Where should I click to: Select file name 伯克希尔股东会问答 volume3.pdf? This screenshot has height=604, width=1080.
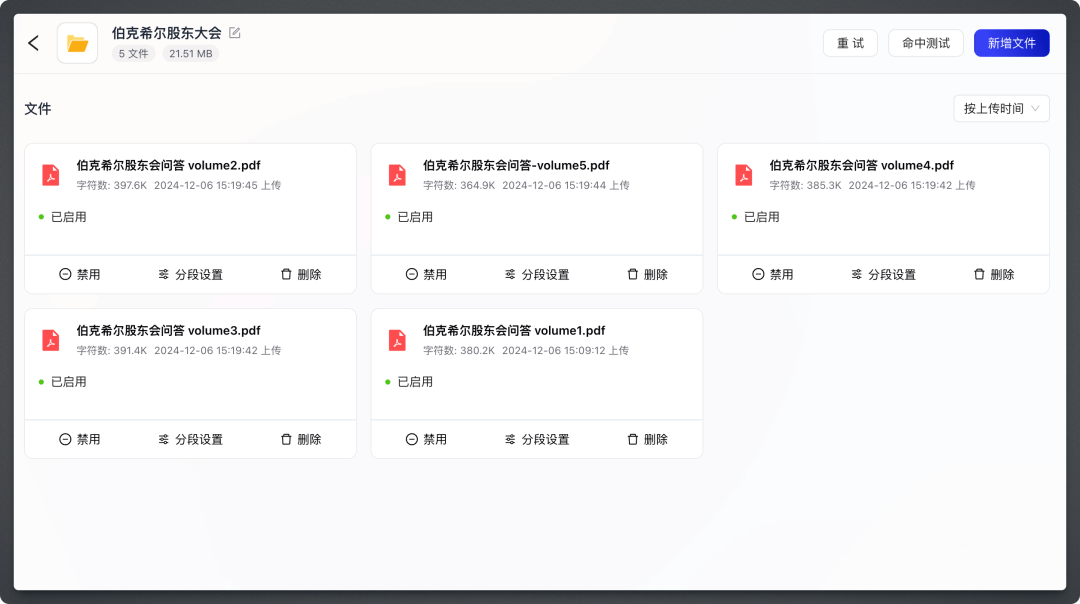[x=169, y=331]
